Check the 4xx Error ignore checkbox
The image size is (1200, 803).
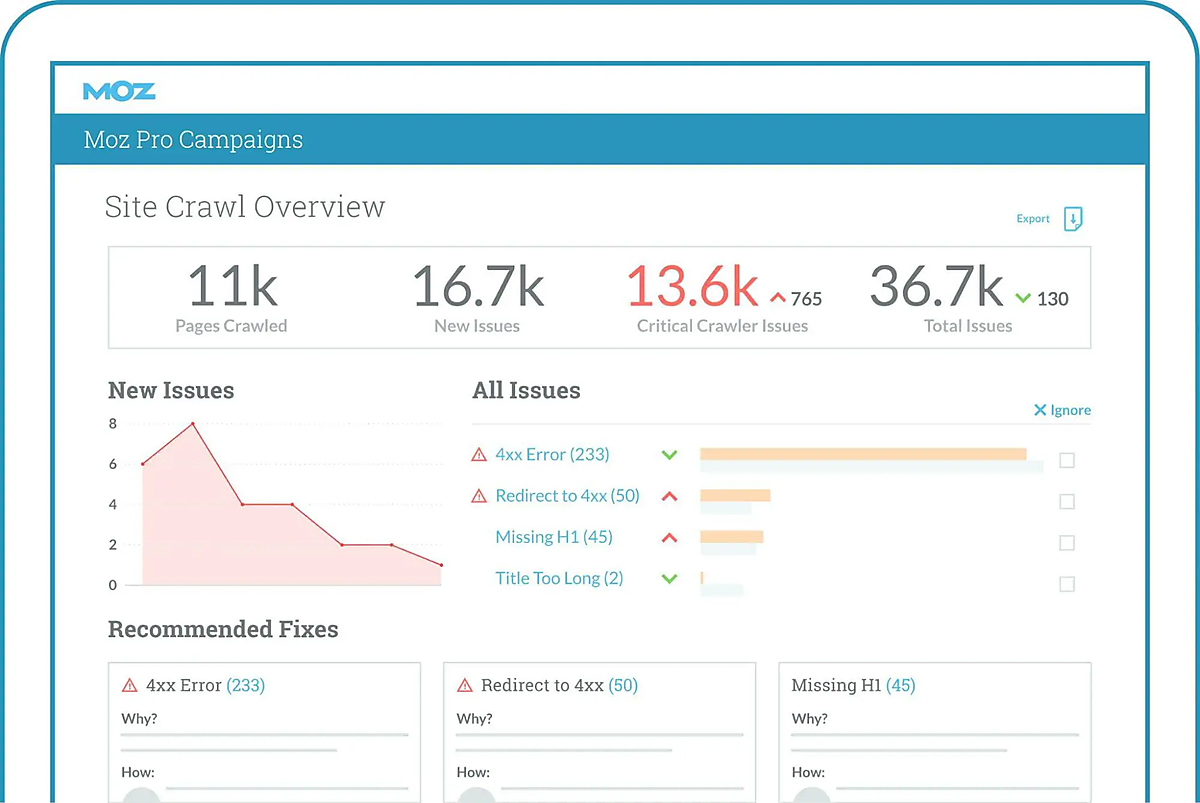point(1067,461)
